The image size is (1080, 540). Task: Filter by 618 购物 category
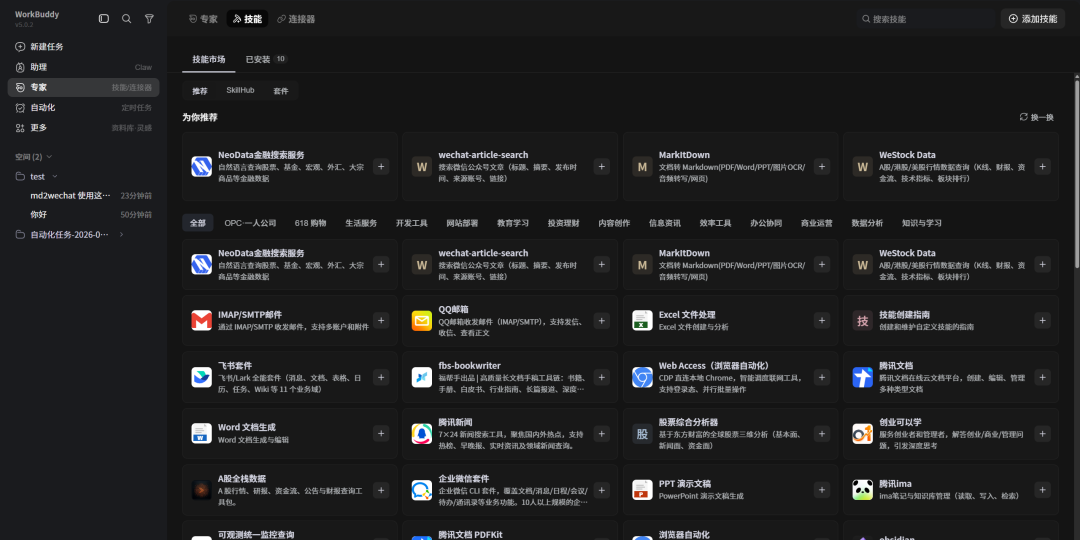coord(310,223)
